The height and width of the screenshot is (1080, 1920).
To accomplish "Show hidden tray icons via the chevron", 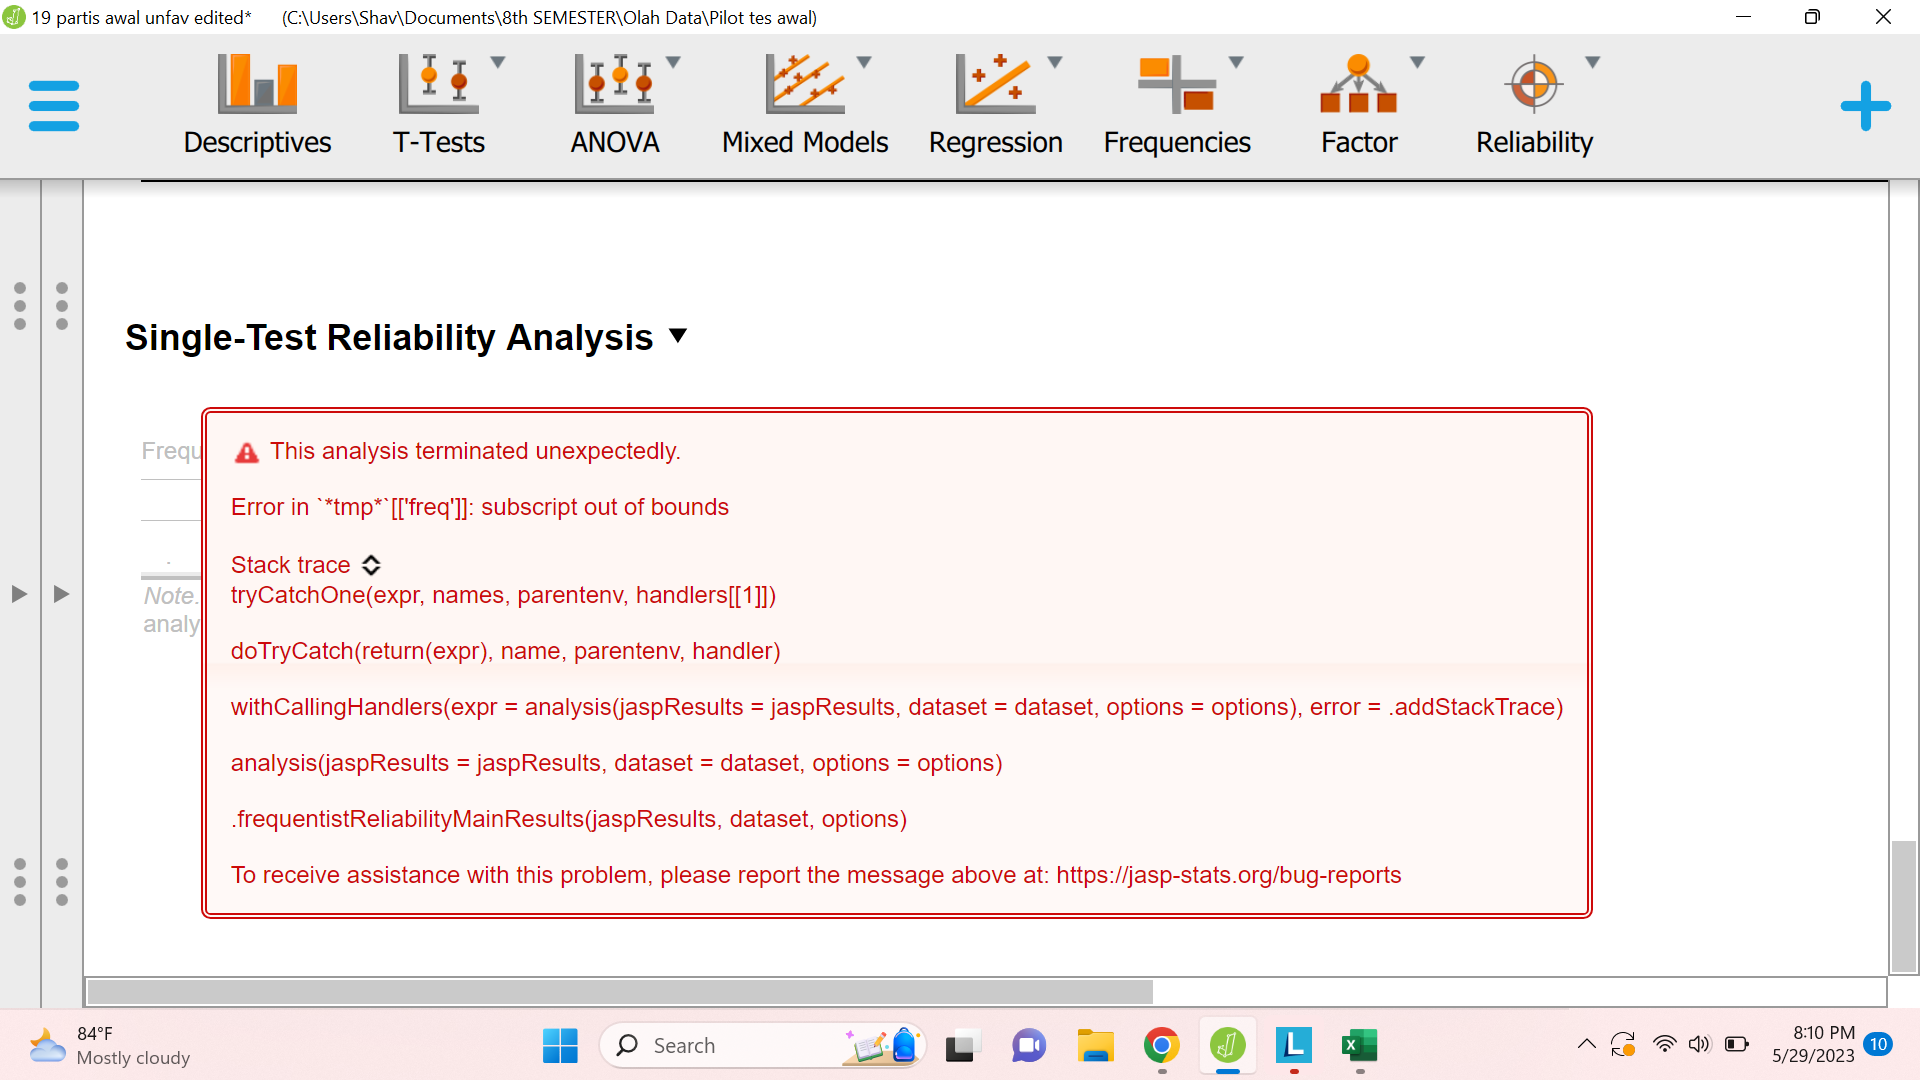I will [1586, 1044].
